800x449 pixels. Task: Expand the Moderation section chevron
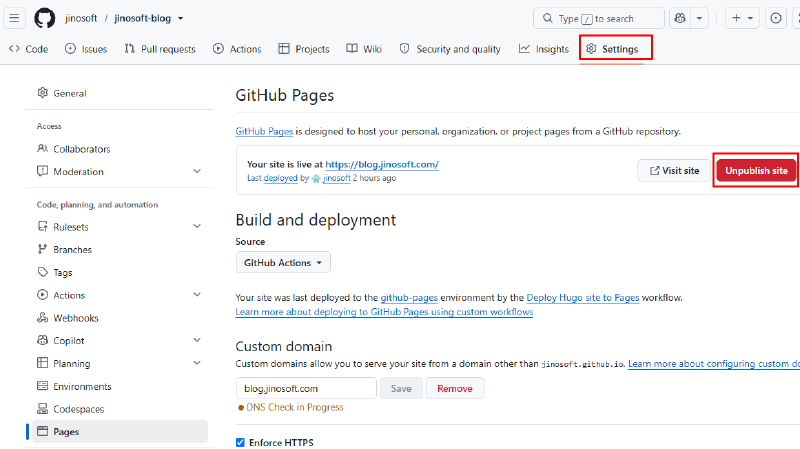coord(197,171)
